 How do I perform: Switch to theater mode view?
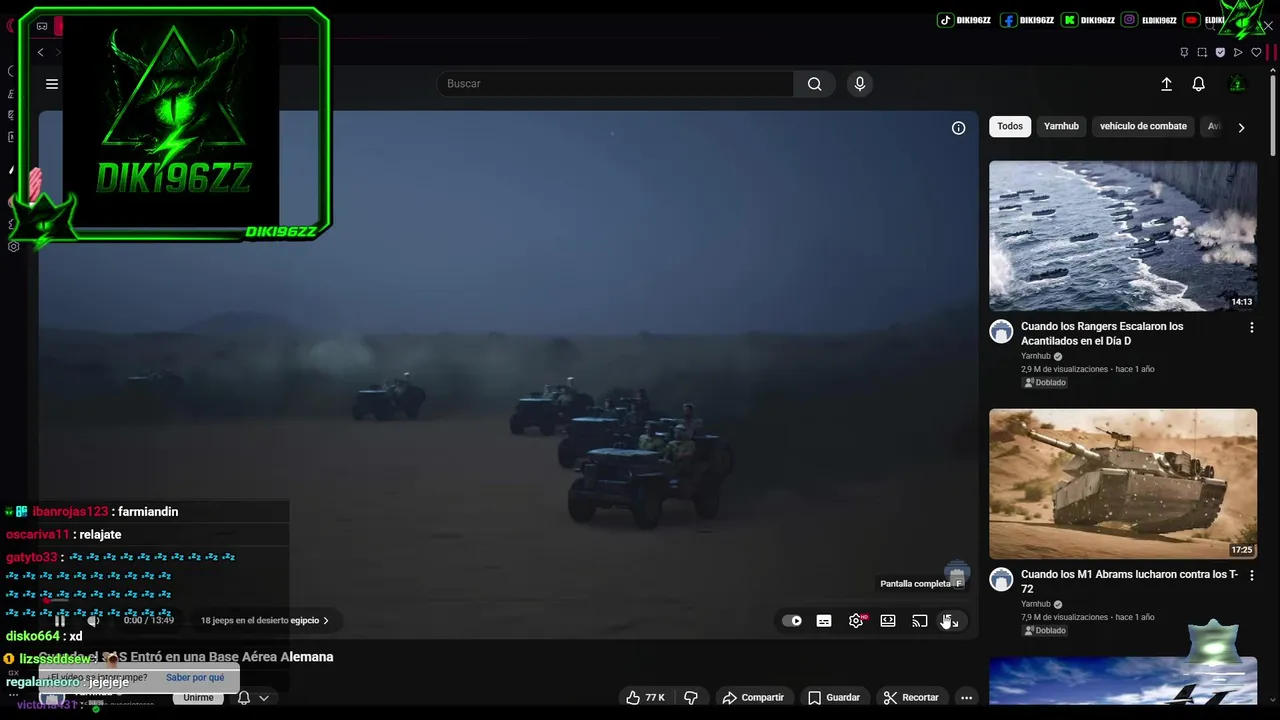point(888,621)
